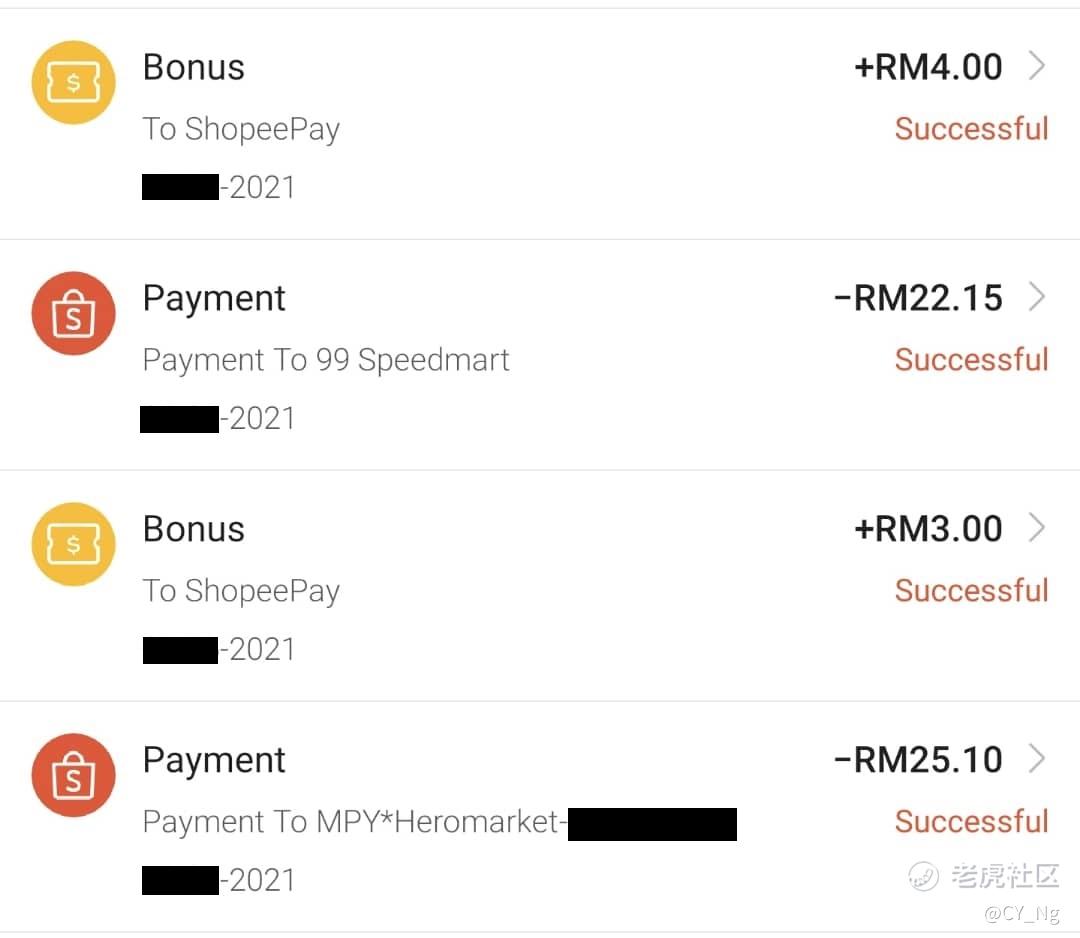Click Successful status under +RM3.00
Image resolution: width=1080 pixels, height=938 pixels.
click(971, 591)
